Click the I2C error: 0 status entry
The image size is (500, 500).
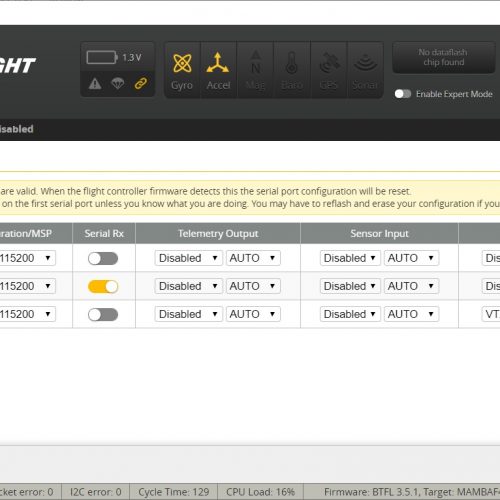pos(96,492)
